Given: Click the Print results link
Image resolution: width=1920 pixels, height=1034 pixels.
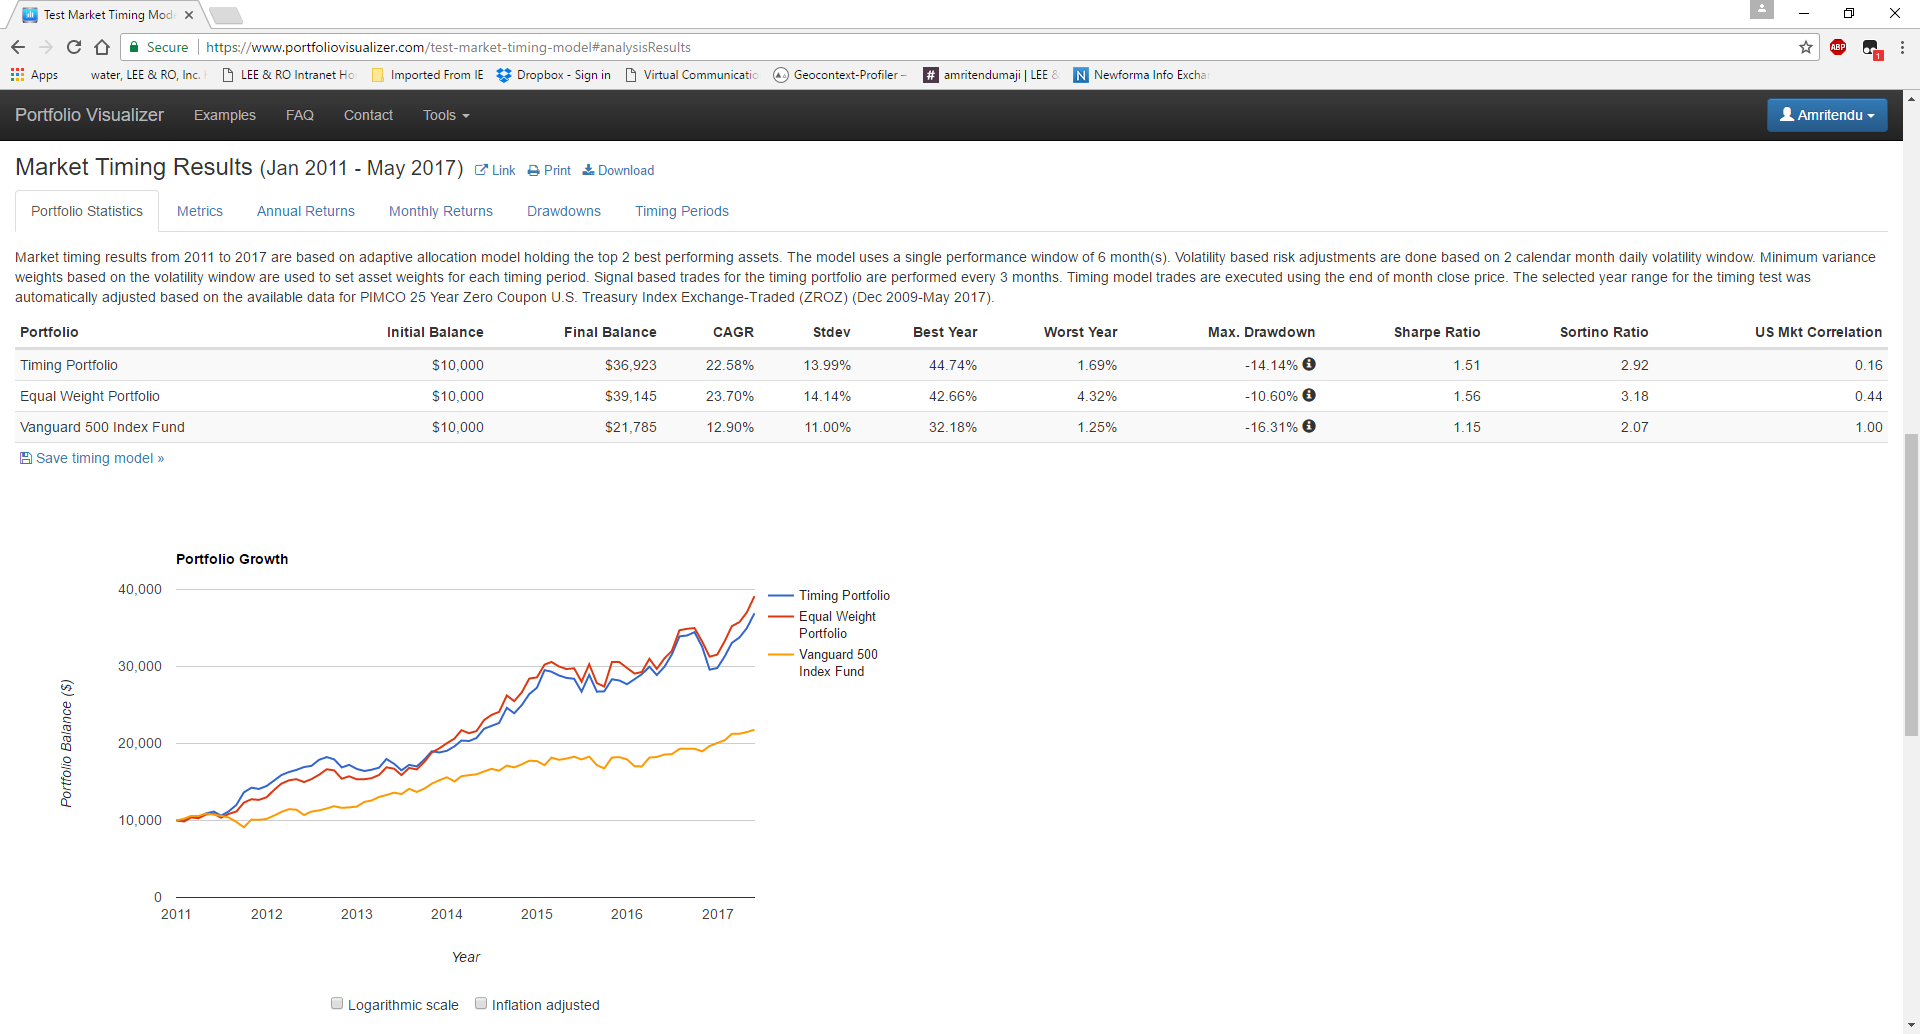Looking at the screenshot, I should click(x=549, y=170).
